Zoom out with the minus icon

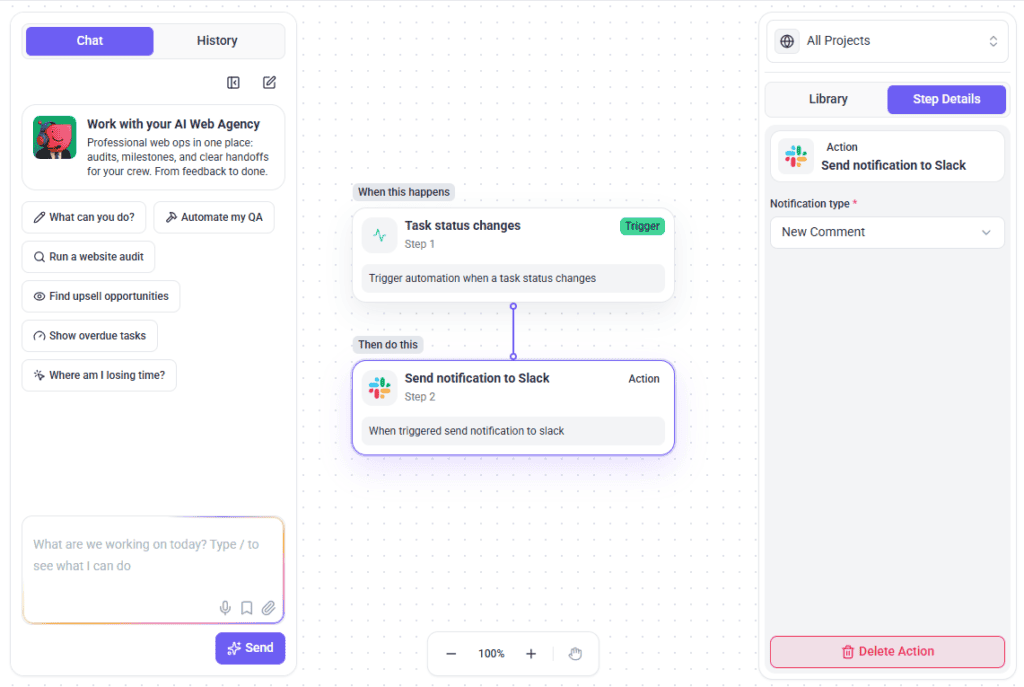[x=451, y=654]
